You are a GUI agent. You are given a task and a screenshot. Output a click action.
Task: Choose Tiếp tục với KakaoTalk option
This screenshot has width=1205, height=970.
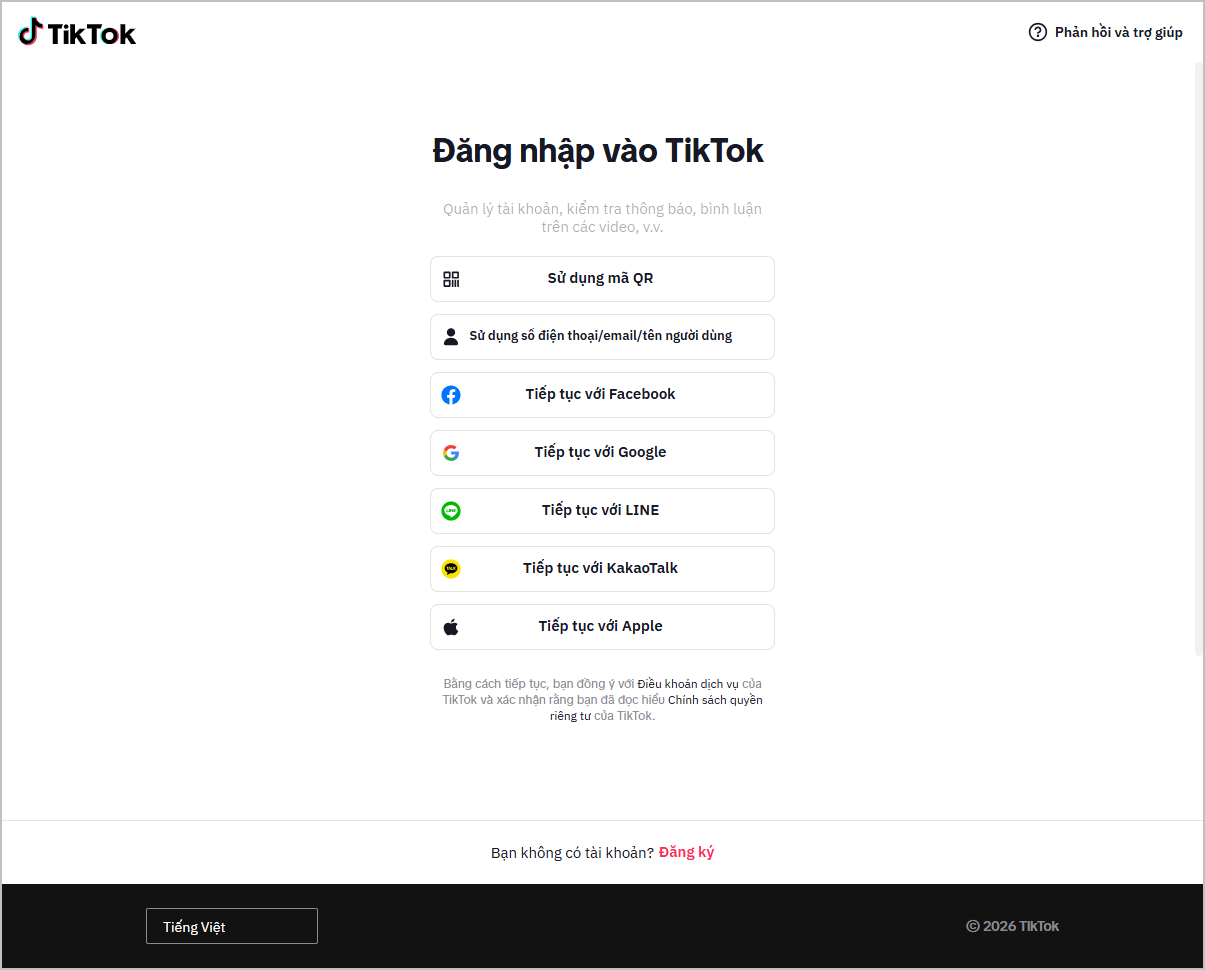click(602, 569)
